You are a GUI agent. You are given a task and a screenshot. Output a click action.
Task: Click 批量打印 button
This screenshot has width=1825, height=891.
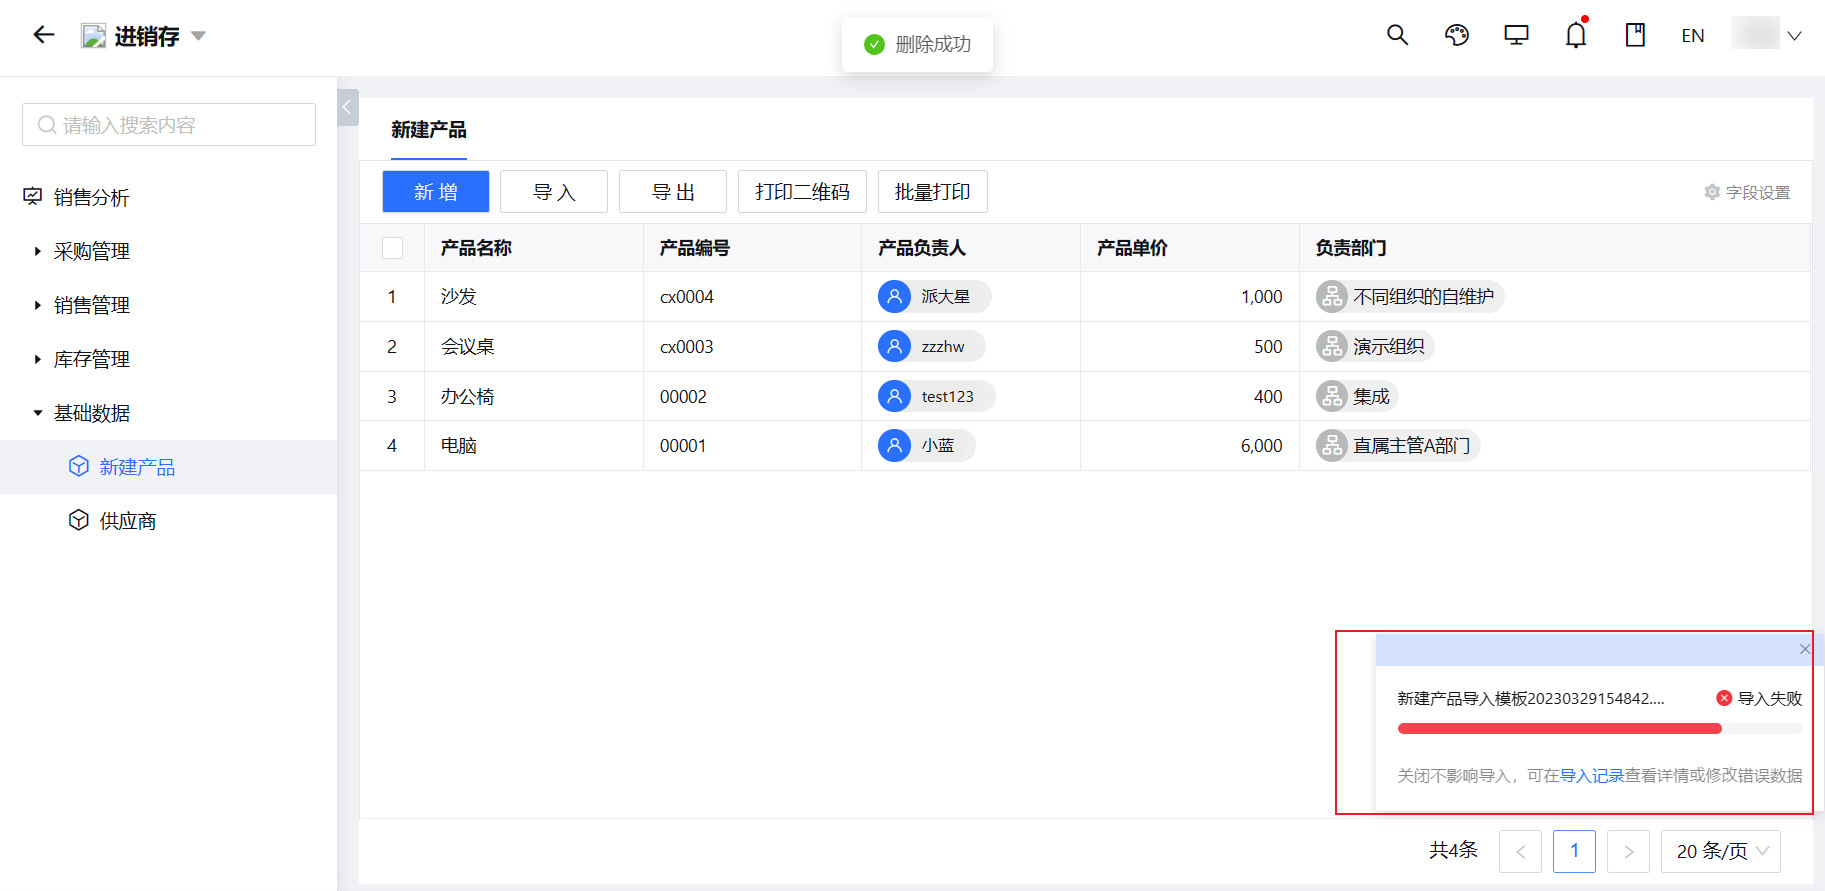pos(933,192)
